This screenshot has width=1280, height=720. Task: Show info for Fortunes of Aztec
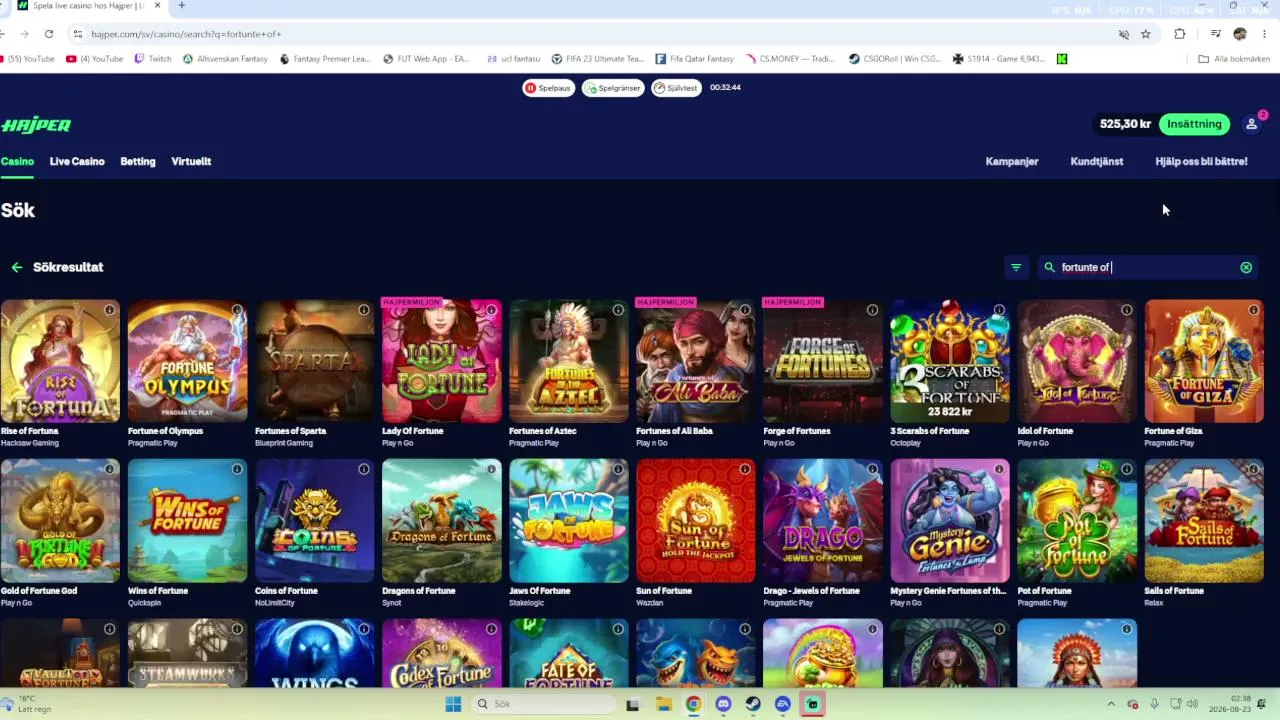tap(618, 310)
